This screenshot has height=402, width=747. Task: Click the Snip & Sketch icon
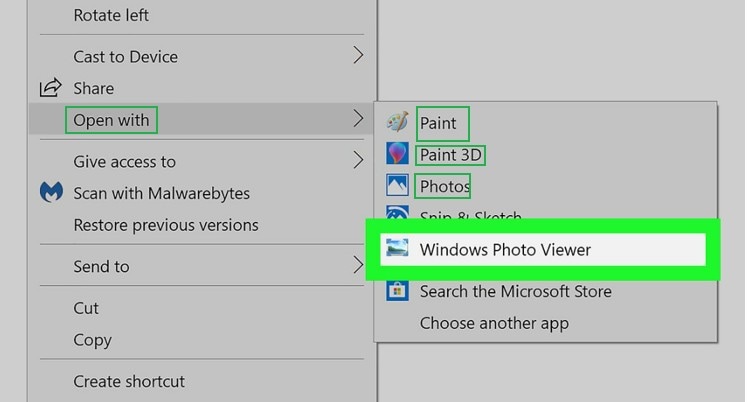click(397, 213)
